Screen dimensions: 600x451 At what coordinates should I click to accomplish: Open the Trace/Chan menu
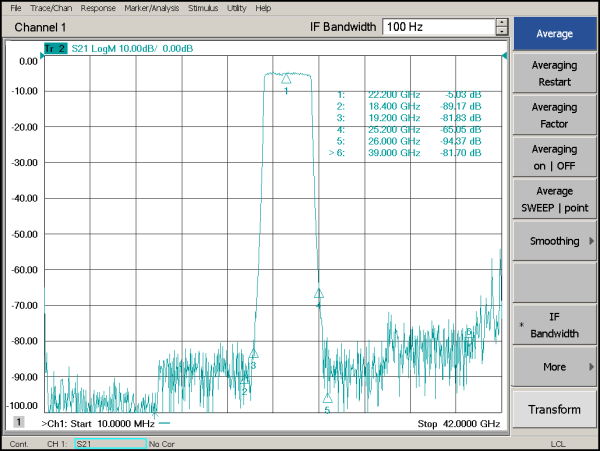click(x=51, y=8)
